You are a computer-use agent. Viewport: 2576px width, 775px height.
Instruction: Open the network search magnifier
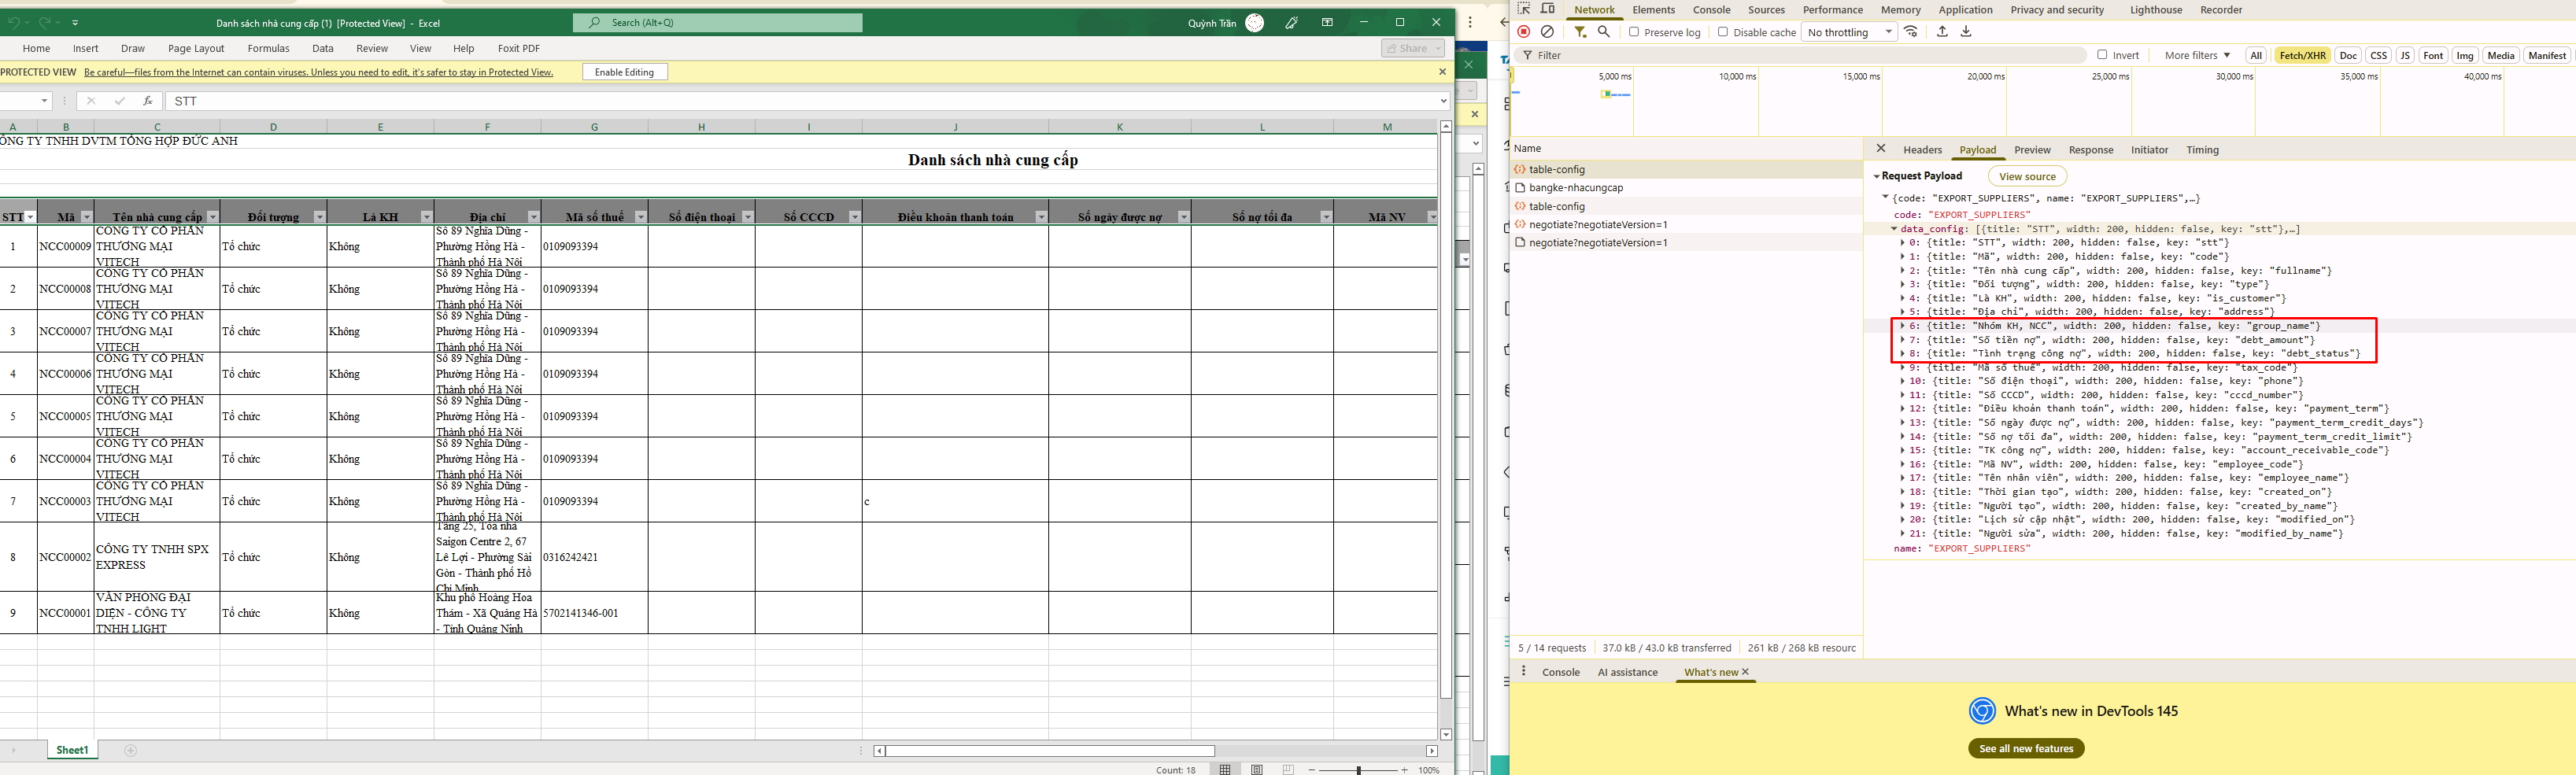pyautogui.click(x=1604, y=32)
